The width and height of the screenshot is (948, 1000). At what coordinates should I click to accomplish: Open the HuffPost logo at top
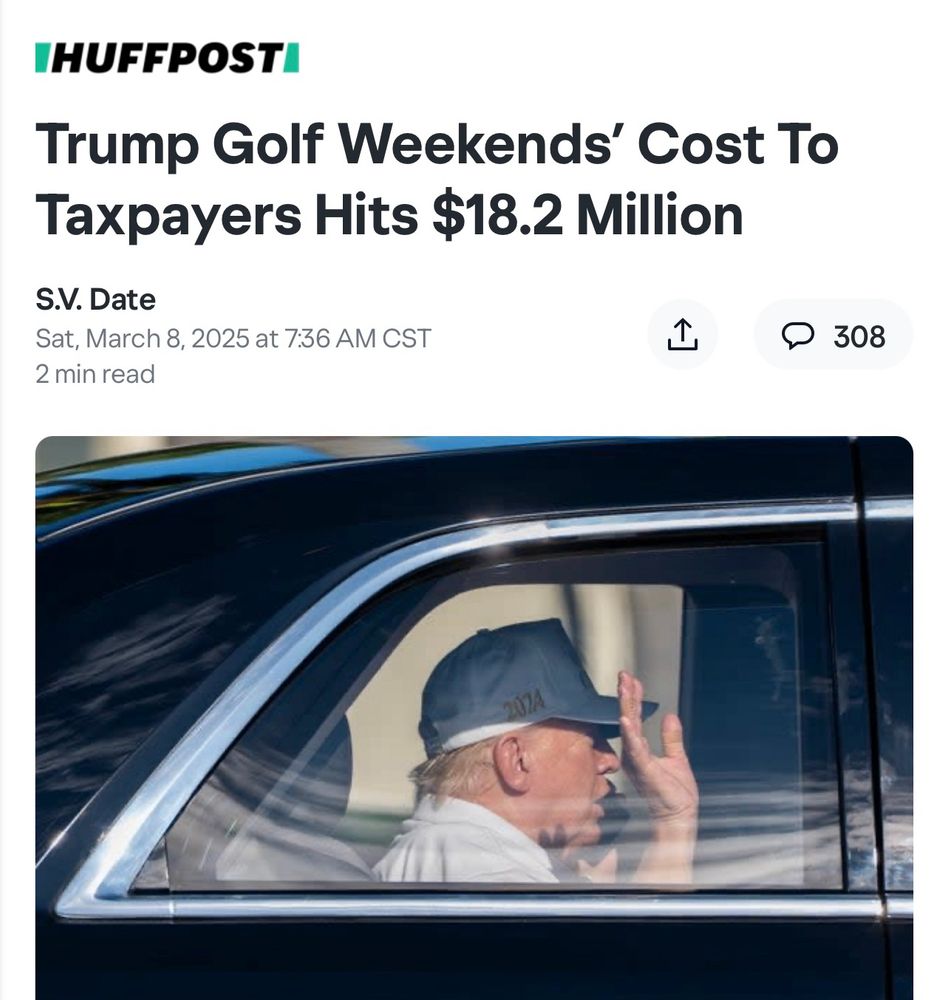167,58
